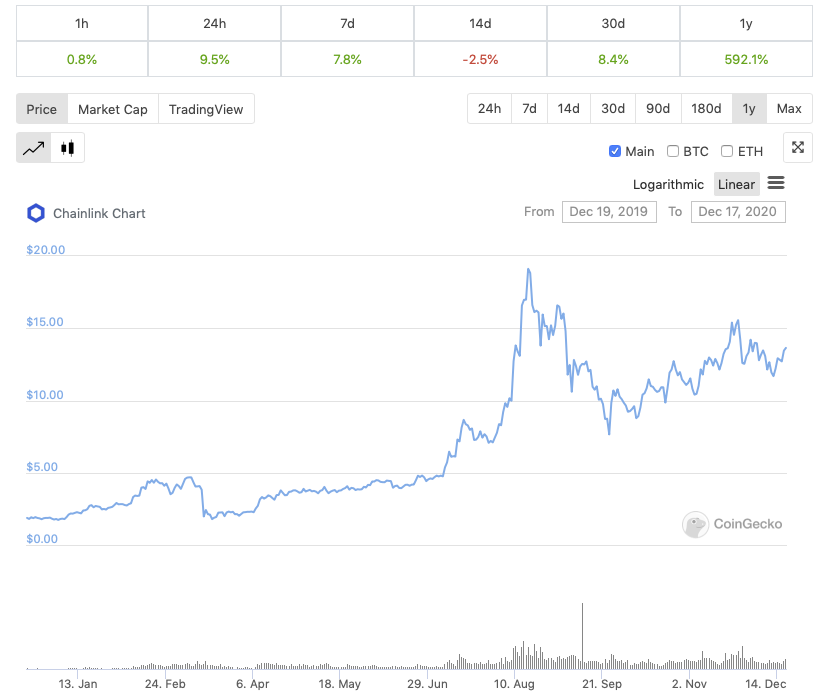Click the $5.00 axis label

pyautogui.click(x=42, y=467)
